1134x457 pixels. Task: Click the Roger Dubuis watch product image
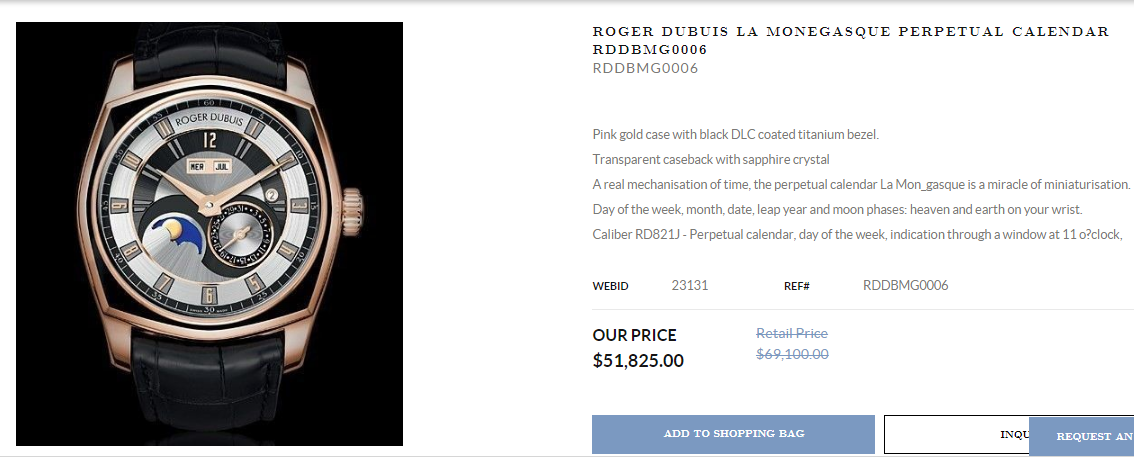pyautogui.click(x=209, y=234)
